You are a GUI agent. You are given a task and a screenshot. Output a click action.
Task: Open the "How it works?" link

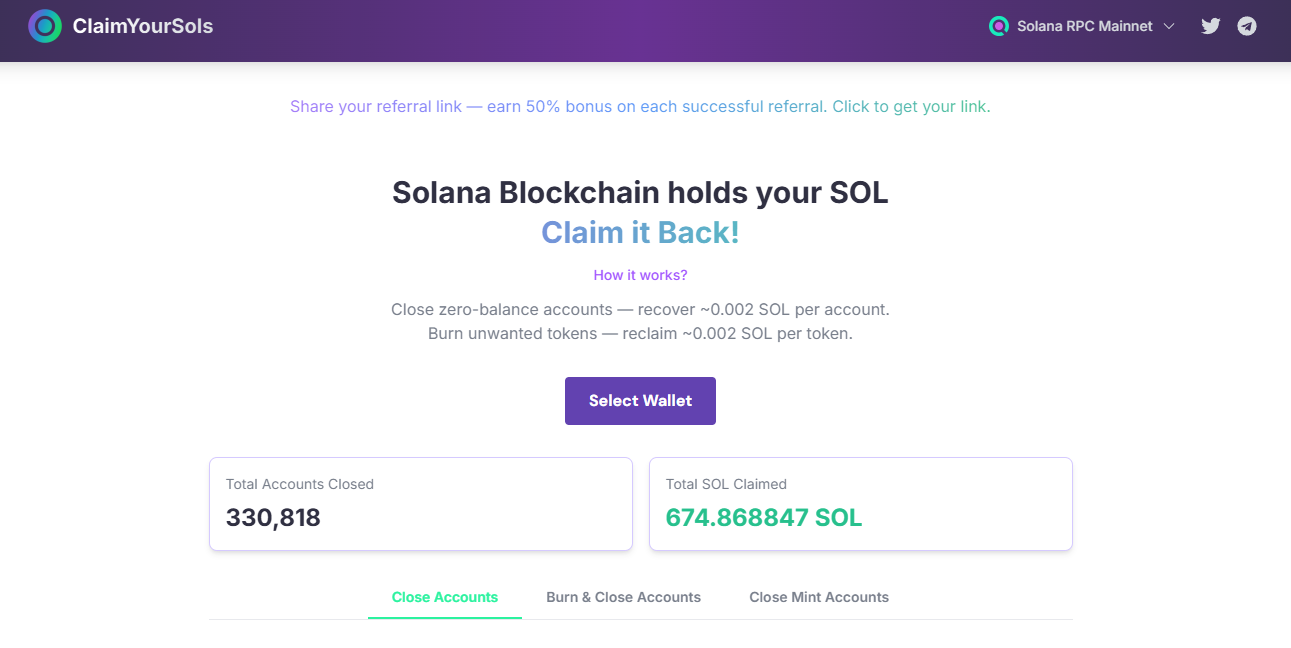[x=640, y=275]
